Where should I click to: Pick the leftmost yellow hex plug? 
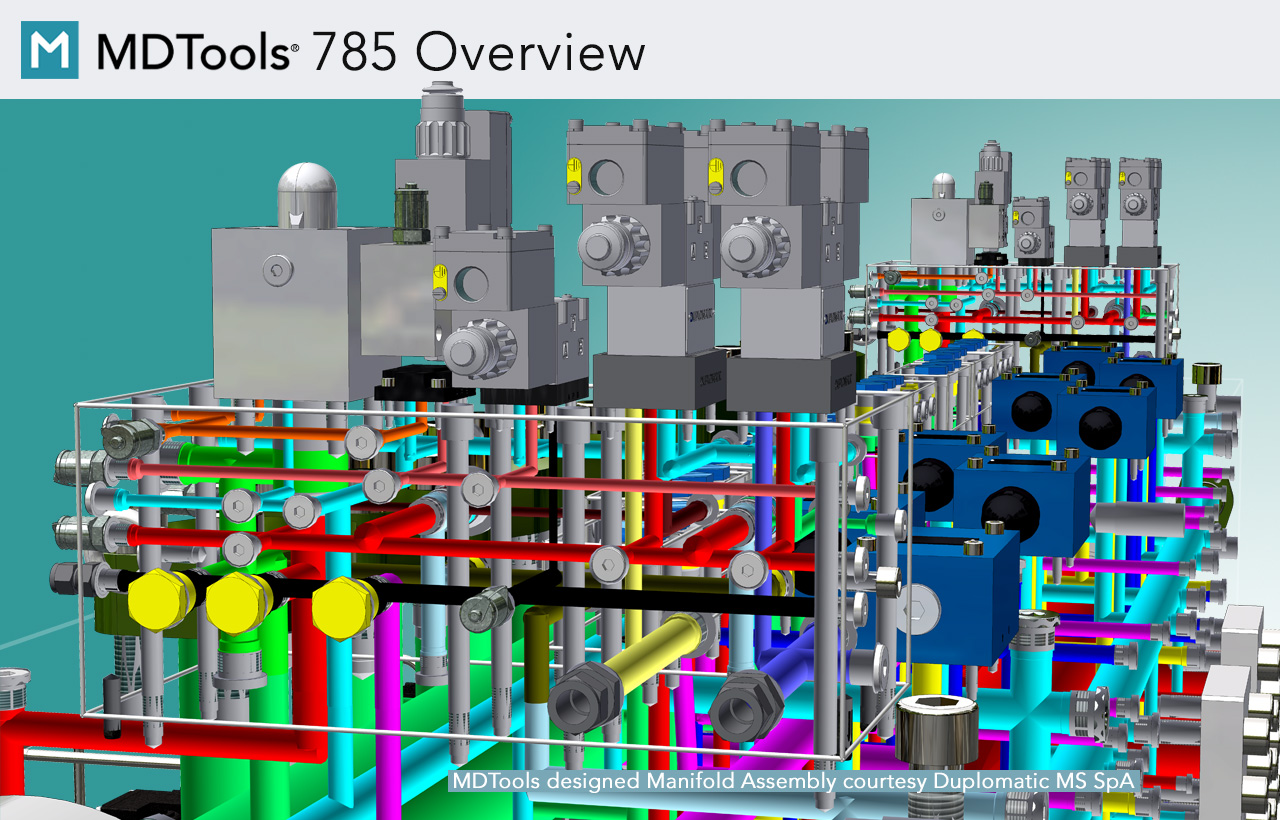[155, 600]
